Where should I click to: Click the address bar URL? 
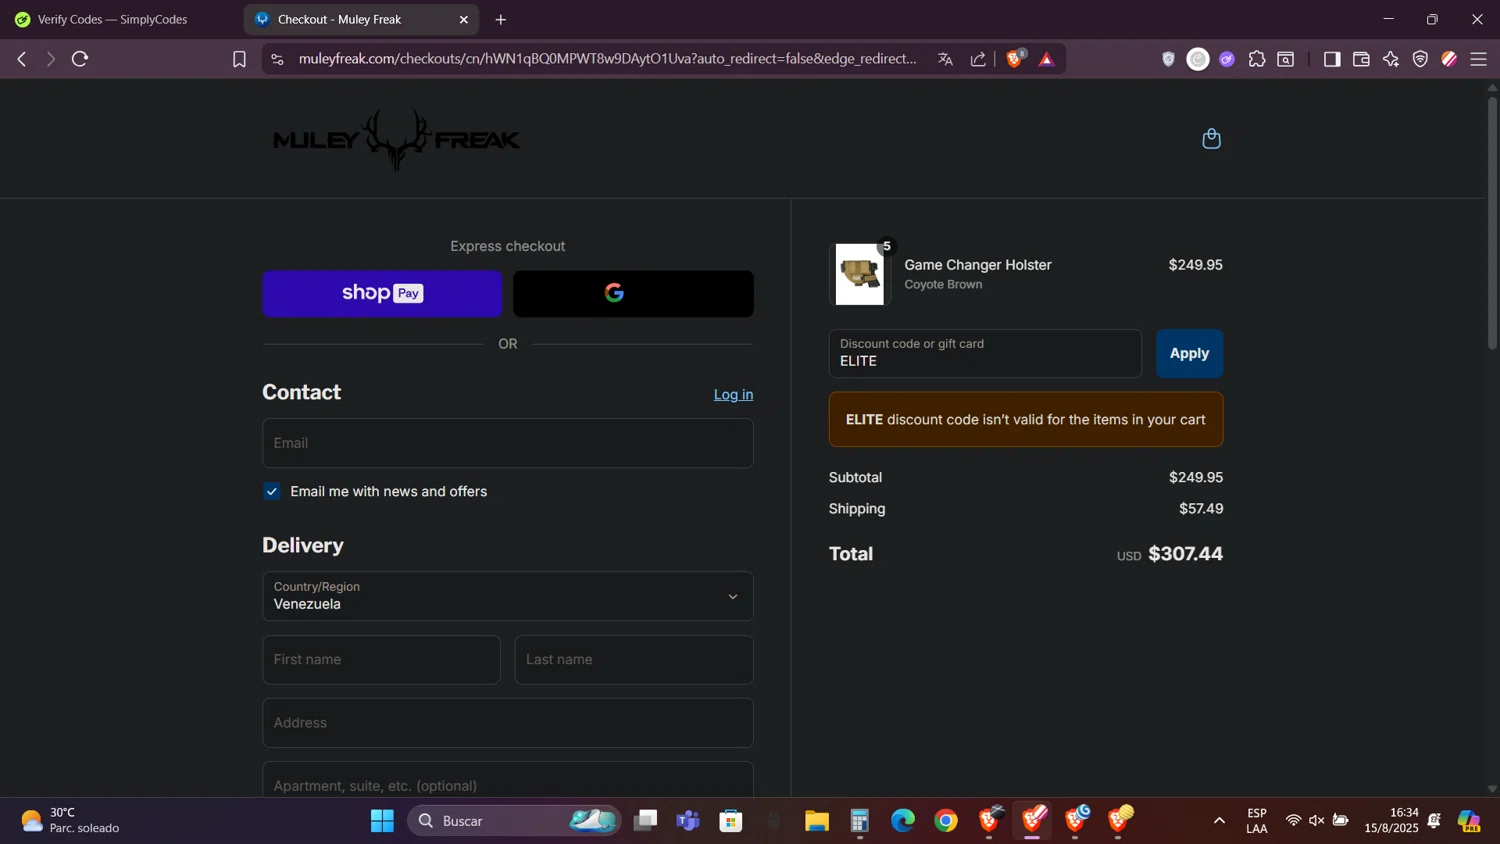(x=607, y=59)
